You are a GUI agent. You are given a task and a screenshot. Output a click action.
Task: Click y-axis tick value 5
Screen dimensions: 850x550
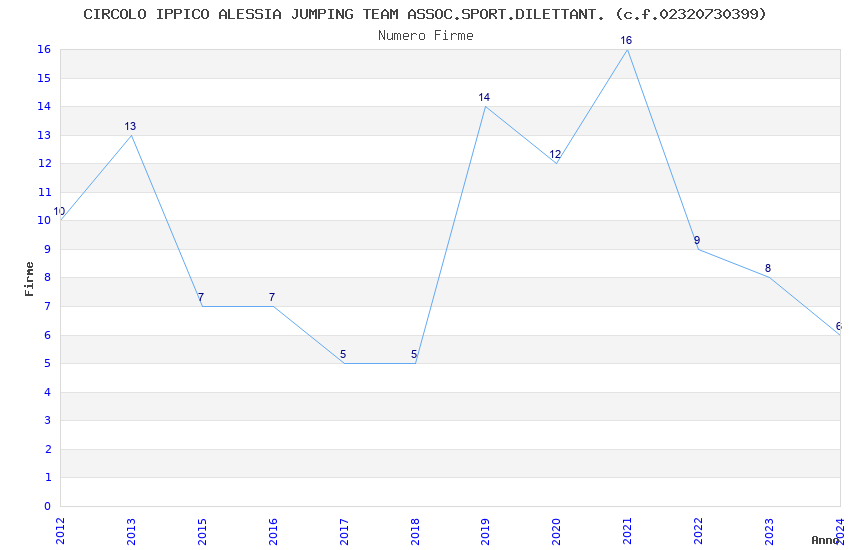pos(48,363)
